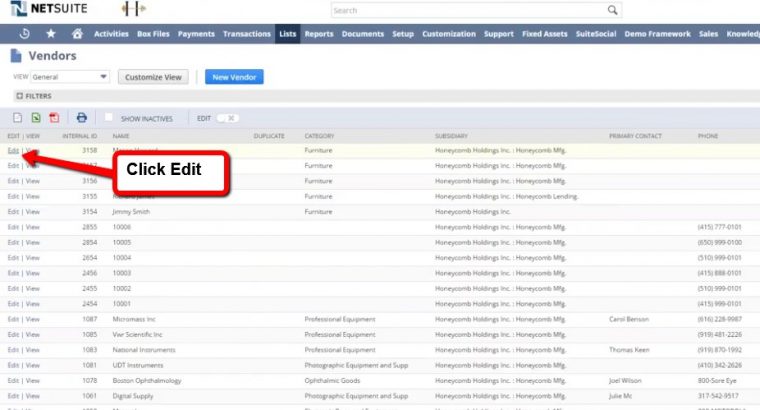Print the vendor list
This screenshot has width=760, height=410.
[81, 117]
